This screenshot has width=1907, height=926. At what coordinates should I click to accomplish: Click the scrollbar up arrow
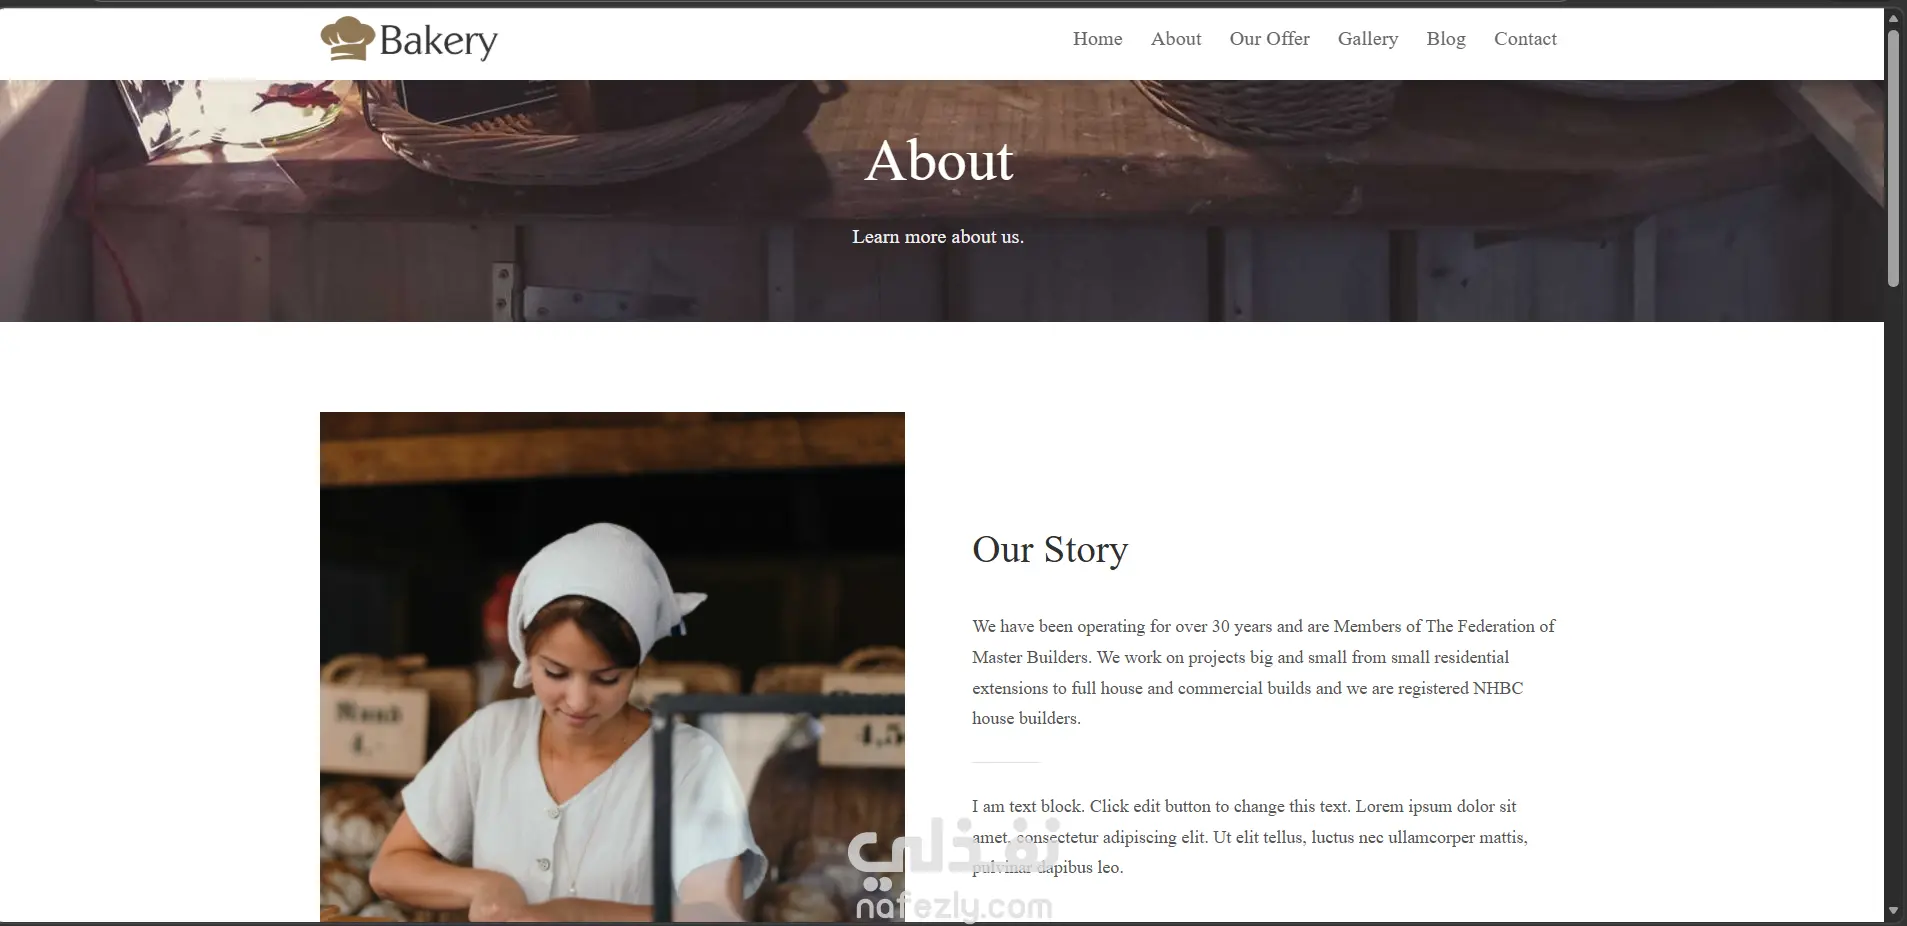pyautogui.click(x=1893, y=18)
